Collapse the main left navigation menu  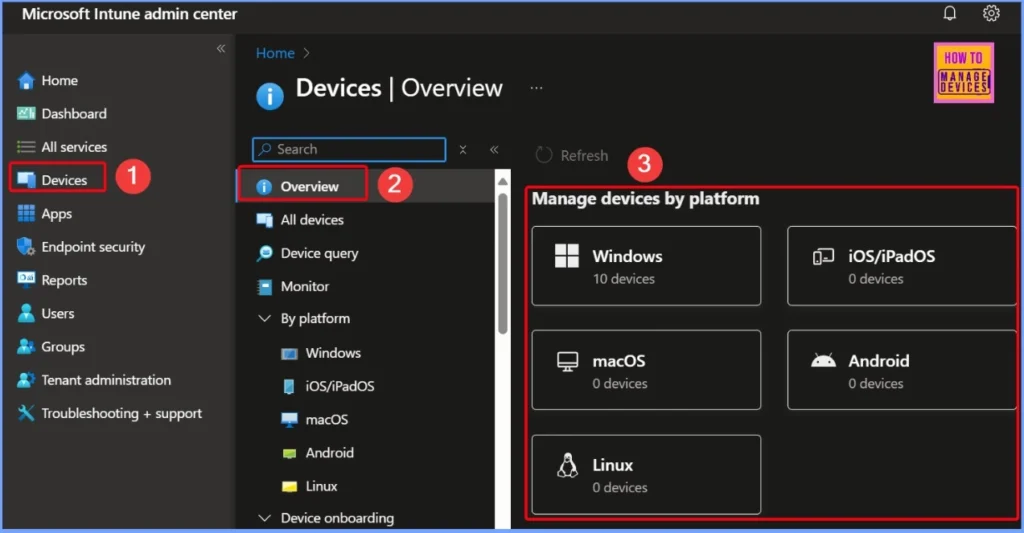[221, 48]
